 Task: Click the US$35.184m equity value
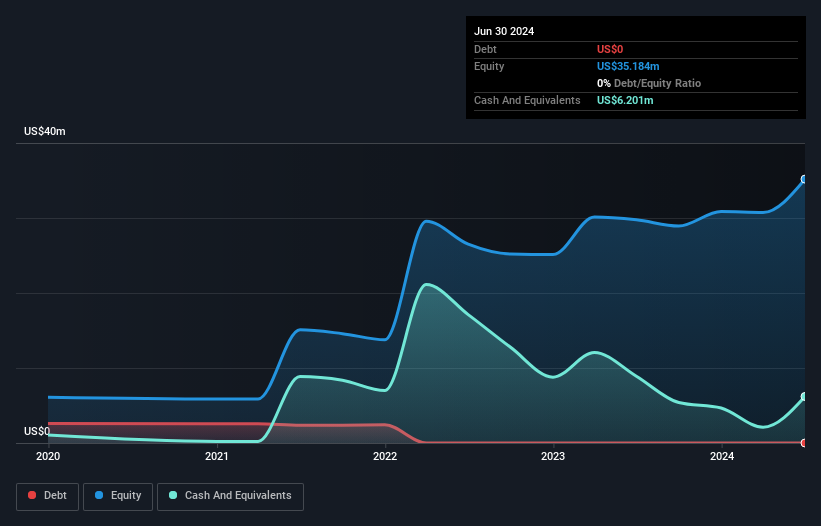pos(628,66)
